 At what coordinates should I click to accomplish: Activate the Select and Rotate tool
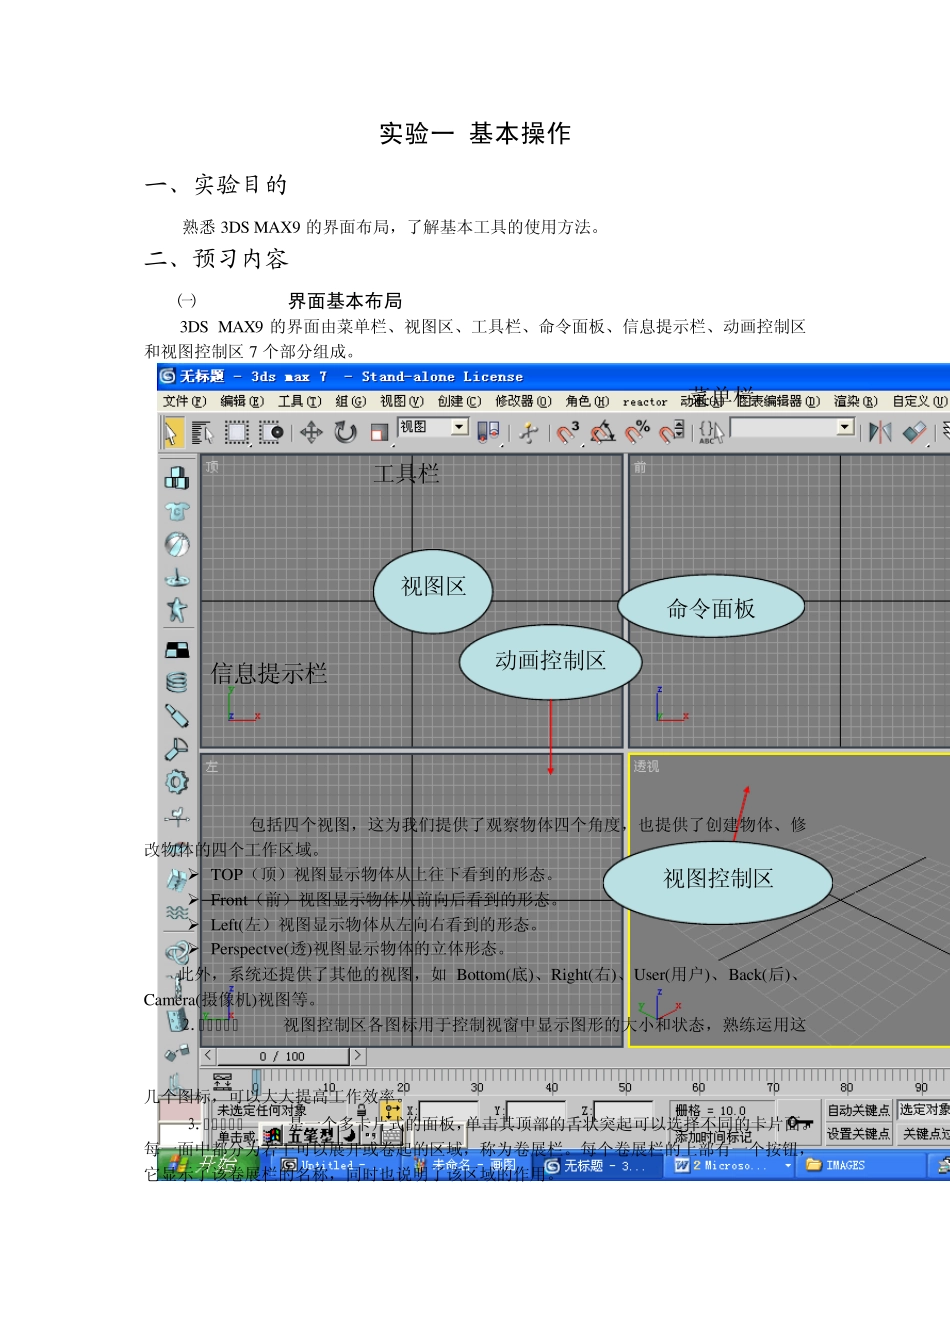[x=345, y=432]
